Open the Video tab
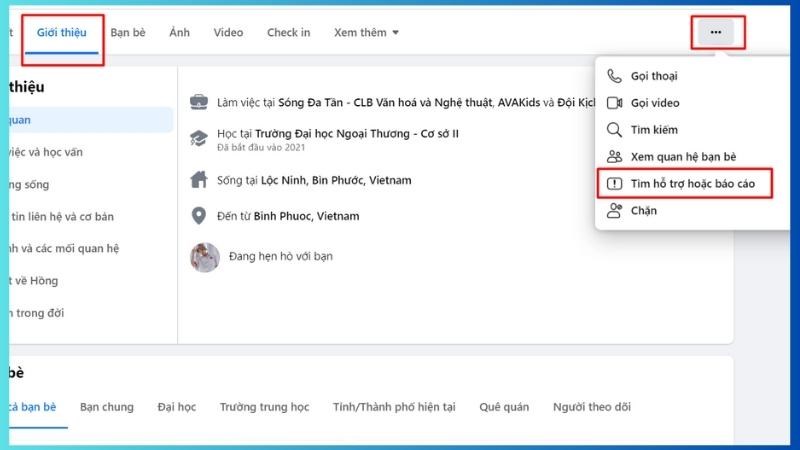The height and width of the screenshot is (450, 800). (228, 33)
